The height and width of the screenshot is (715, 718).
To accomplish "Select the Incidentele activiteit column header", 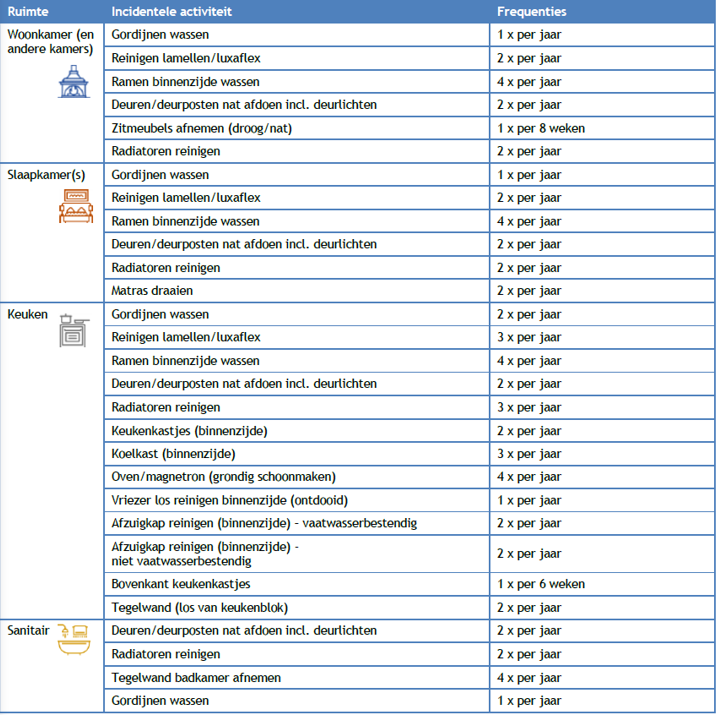I will (x=169, y=12).
